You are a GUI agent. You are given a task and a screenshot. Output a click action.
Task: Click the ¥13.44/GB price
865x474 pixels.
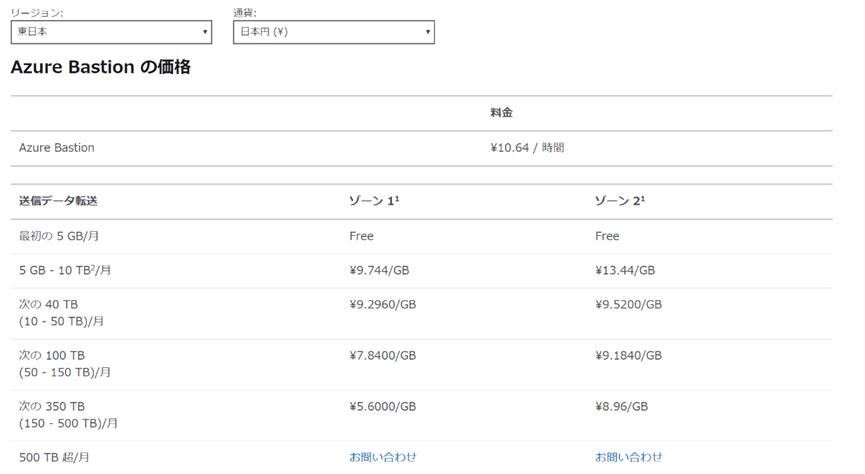(x=625, y=270)
